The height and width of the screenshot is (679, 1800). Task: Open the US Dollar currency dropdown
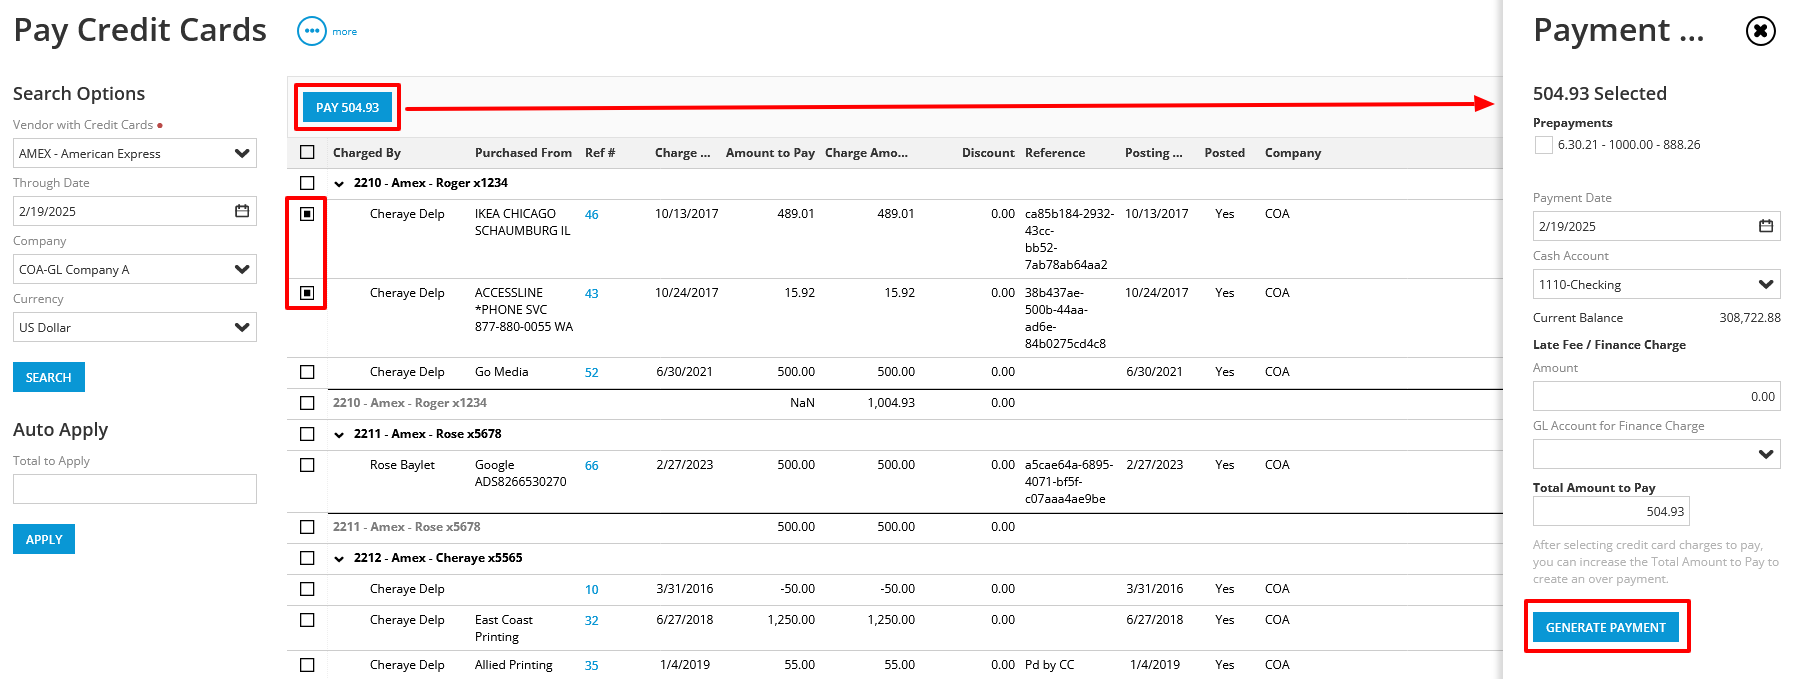tap(135, 327)
